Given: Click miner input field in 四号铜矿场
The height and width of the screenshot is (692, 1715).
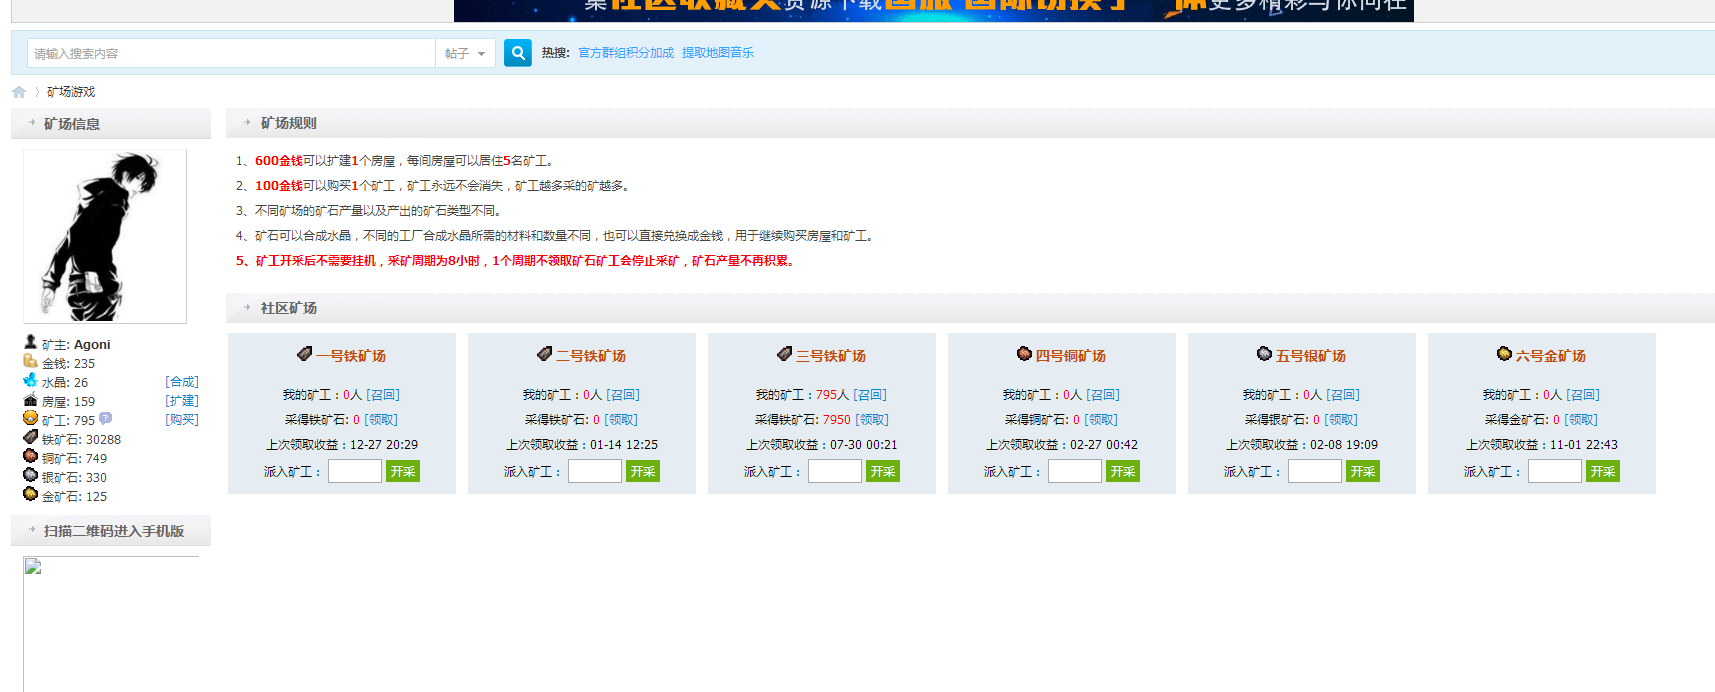Looking at the screenshot, I should 1075,471.
